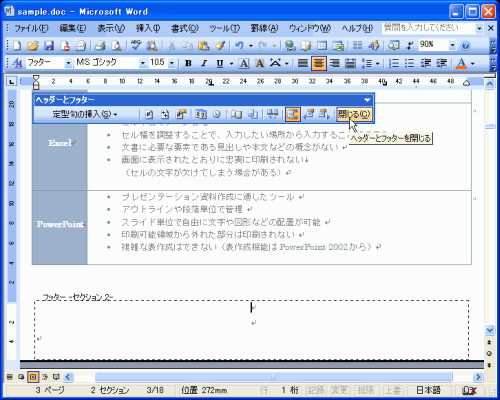This screenshot has width=500, height=400.
Task: Open the Print Preview icon
Action: [x=116, y=45]
